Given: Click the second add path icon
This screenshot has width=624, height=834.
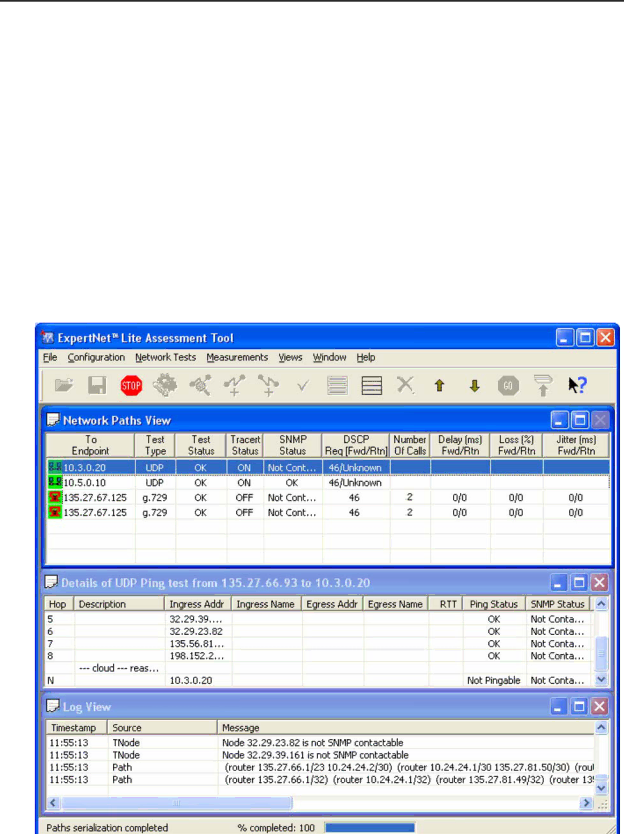Looking at the screenshot, I should [x=269, y=385].
